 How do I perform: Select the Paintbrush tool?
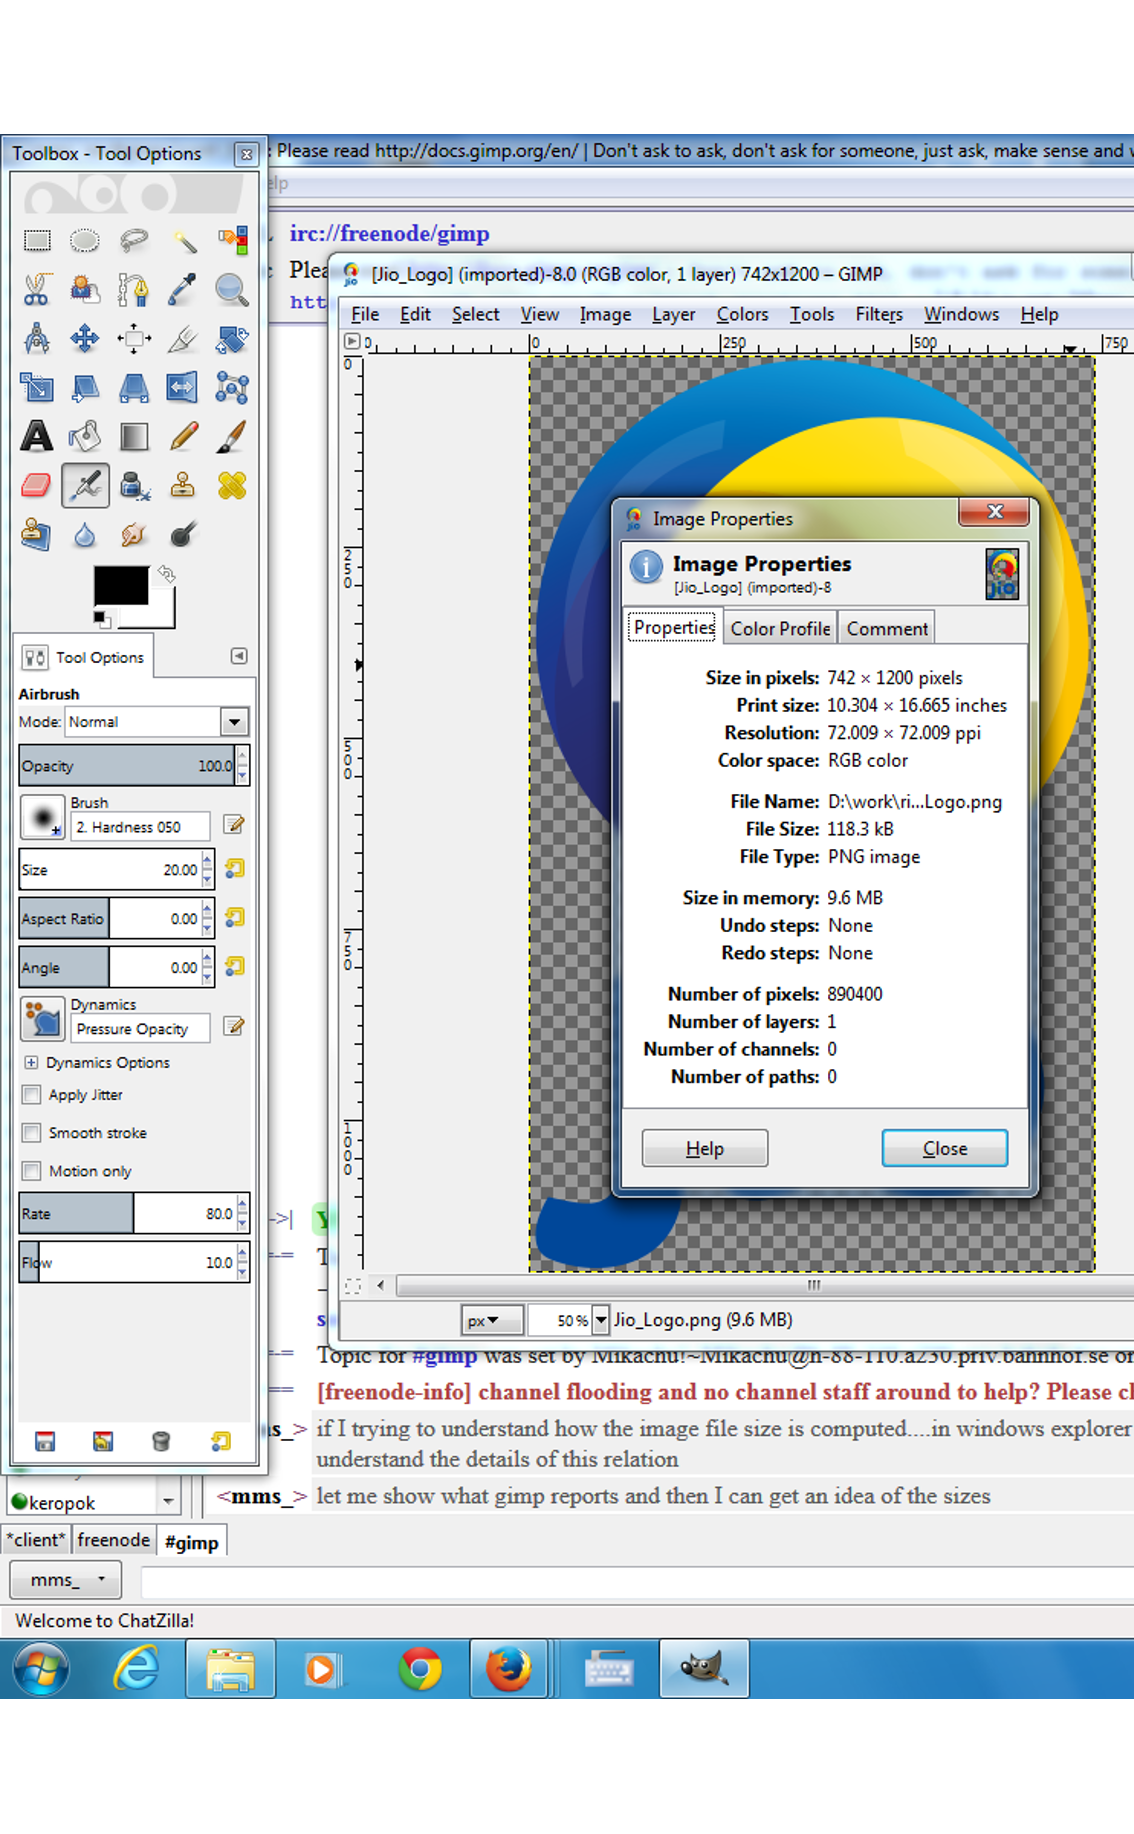point(232,436)
